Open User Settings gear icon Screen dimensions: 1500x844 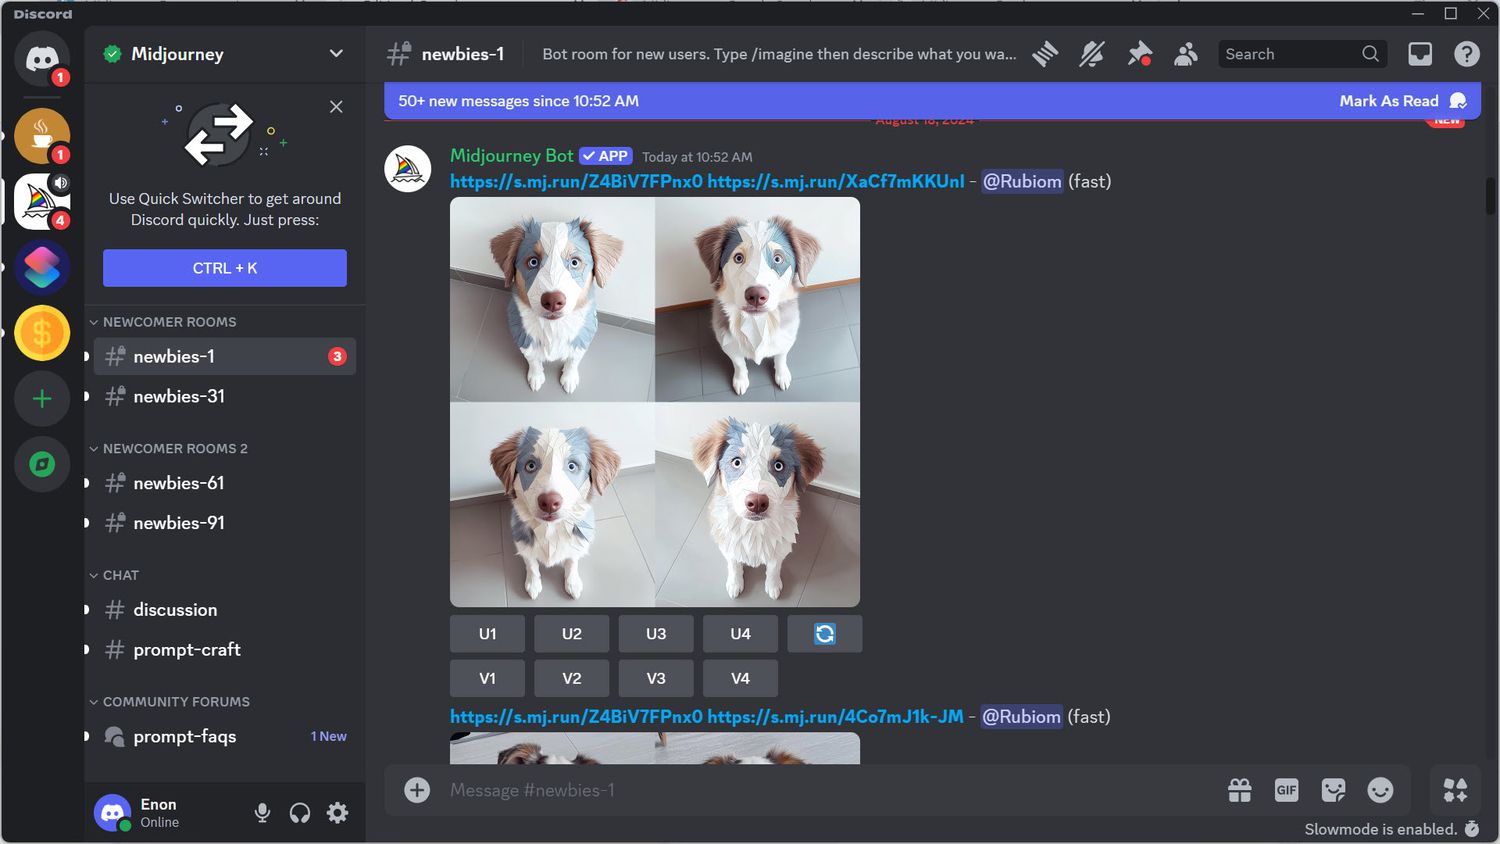[338, 813]
